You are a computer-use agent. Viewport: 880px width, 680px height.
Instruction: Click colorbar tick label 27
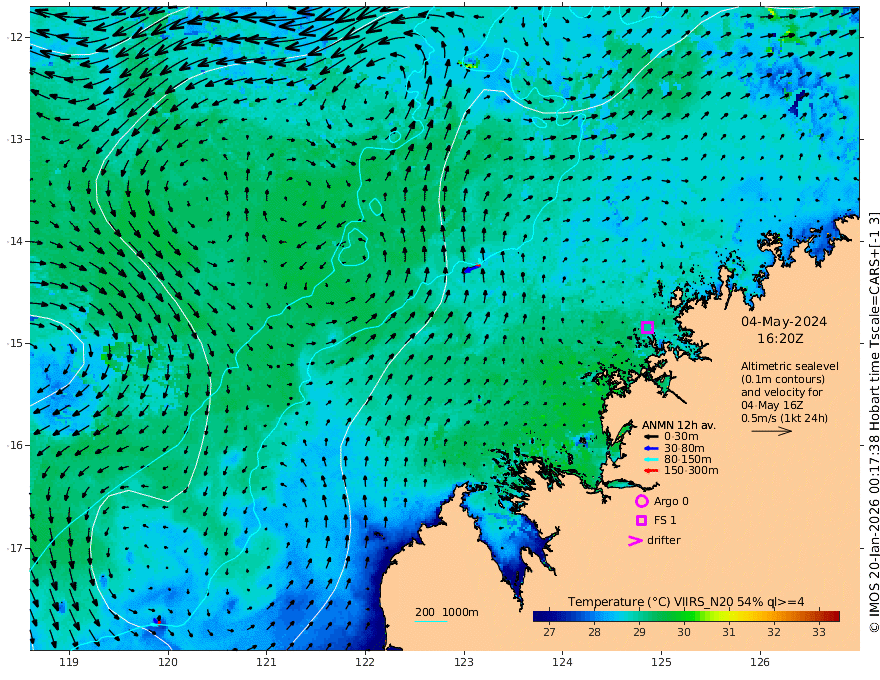[x=549, y=632]
